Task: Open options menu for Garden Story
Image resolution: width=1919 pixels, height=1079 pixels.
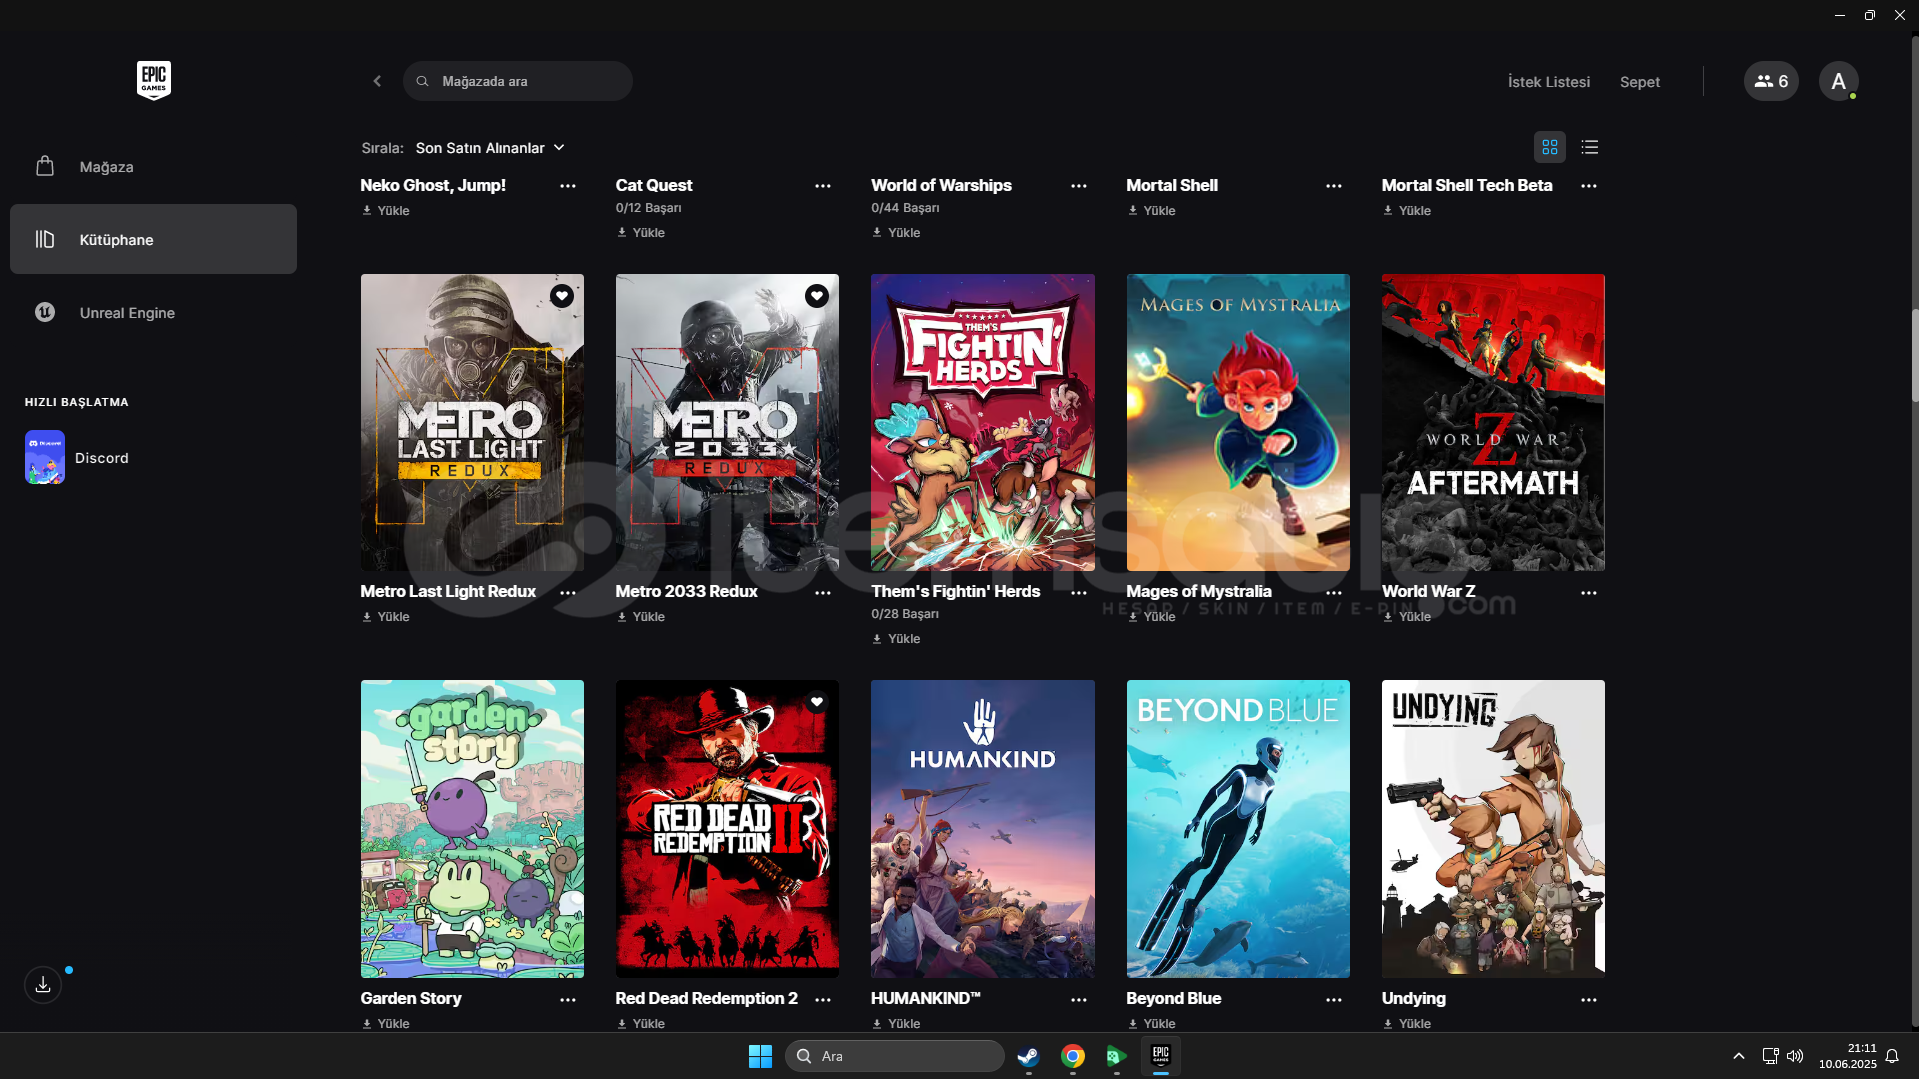Action: (x=568, y=1000)
